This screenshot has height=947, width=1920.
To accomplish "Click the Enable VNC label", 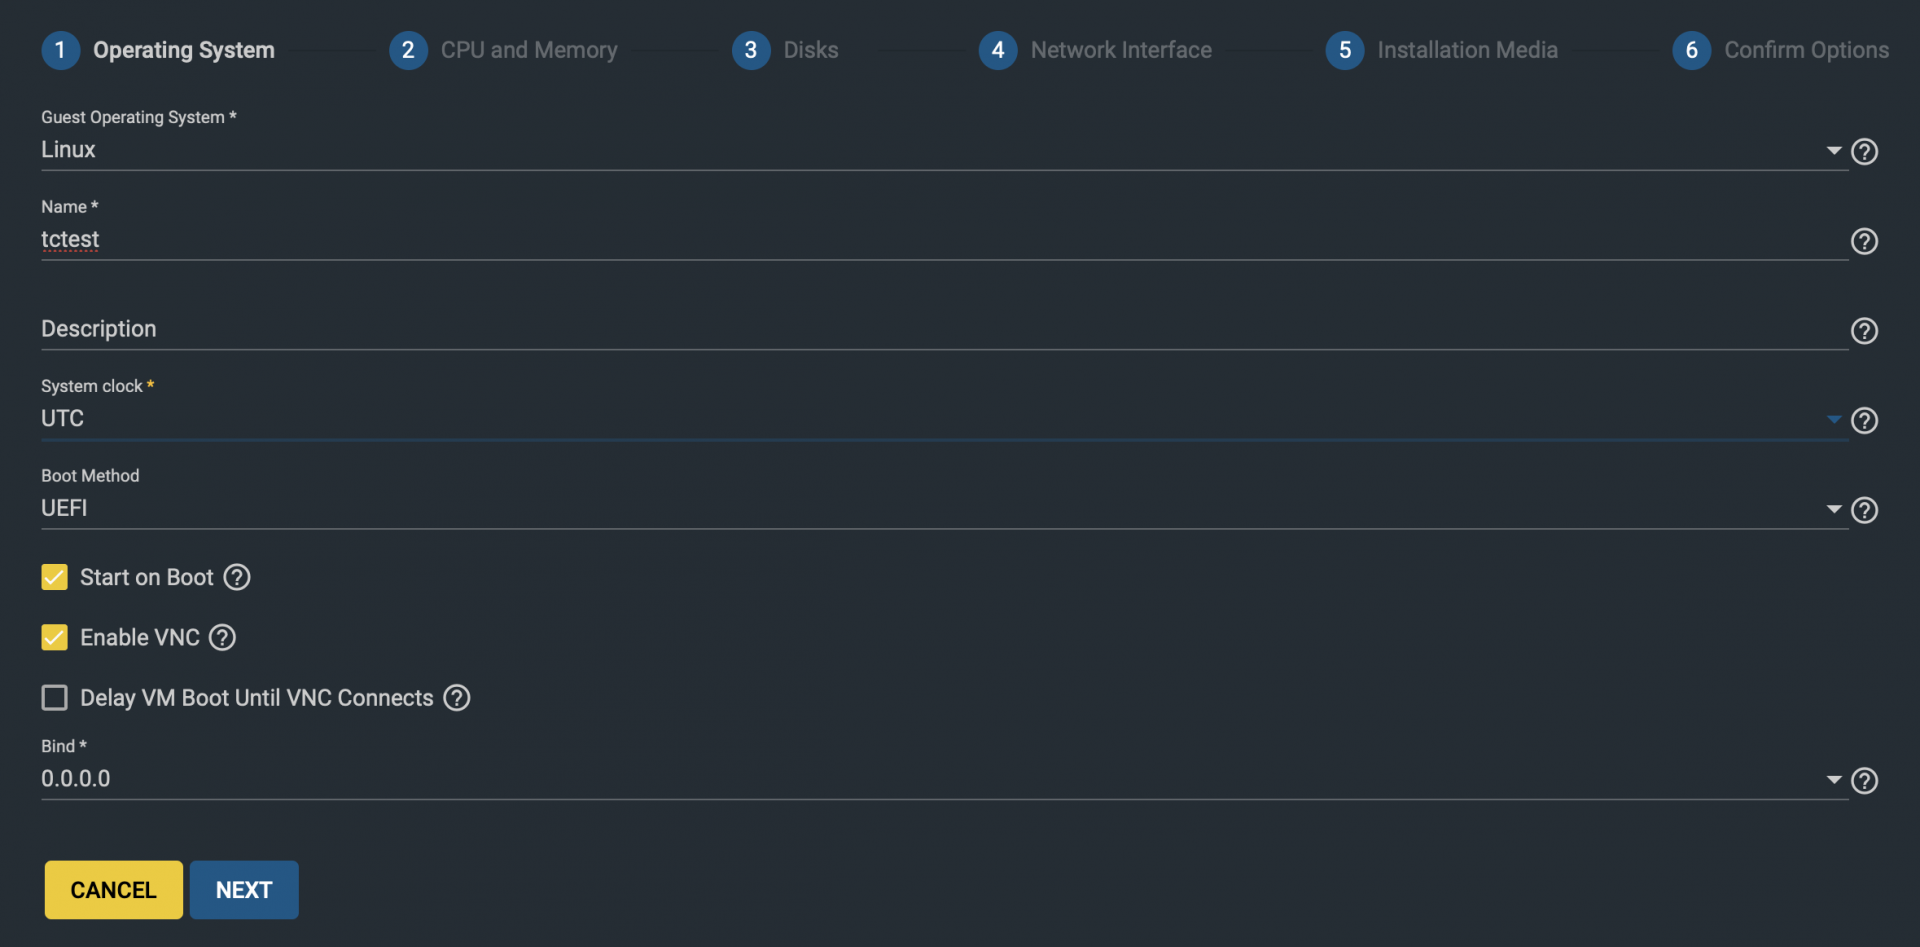I will point(140,637).
